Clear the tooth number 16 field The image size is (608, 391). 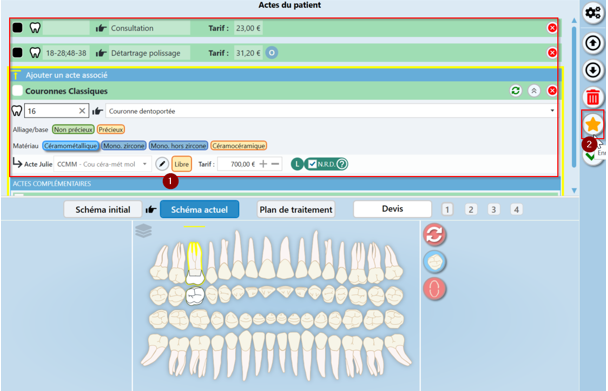click(x=82, y=111)
